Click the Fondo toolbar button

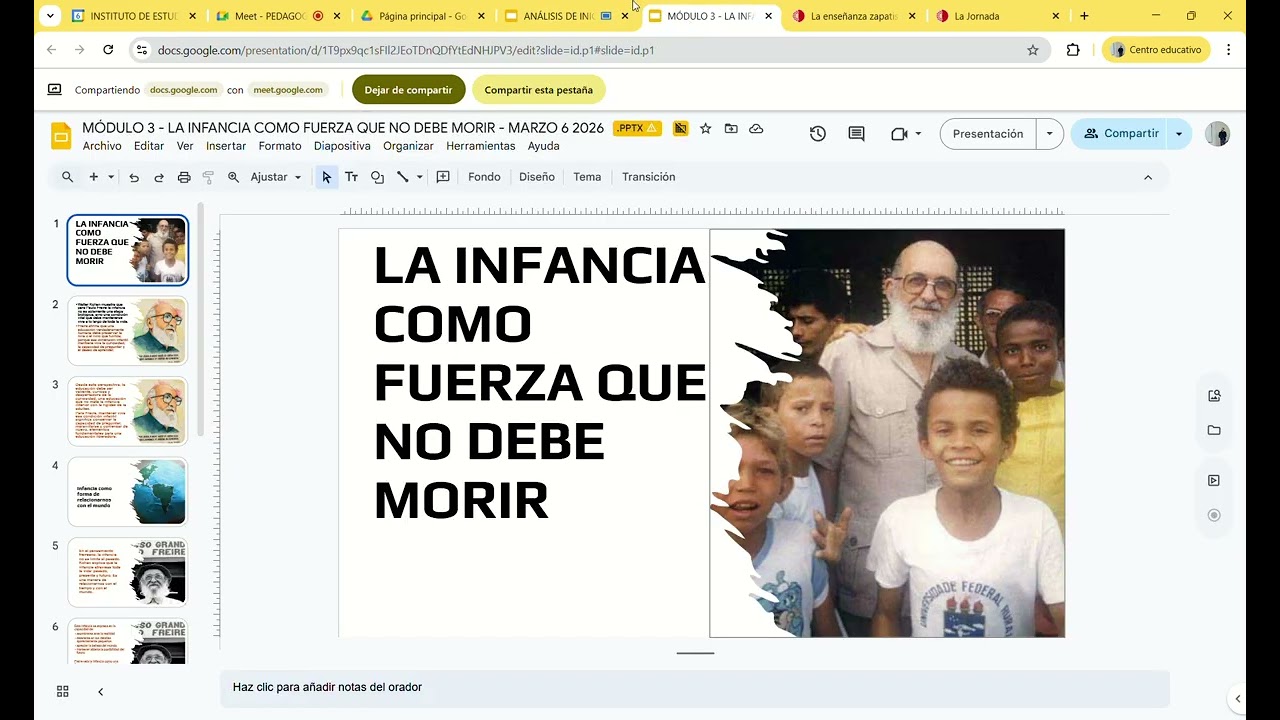pyautogui.click(x=484, y=177)
